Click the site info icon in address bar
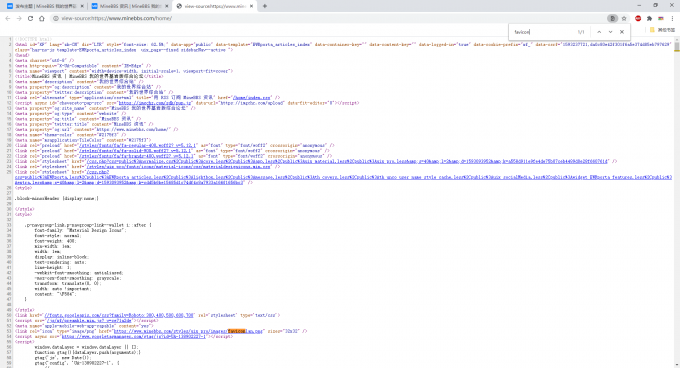Viewport: 680px width, 368px height. (56, 18)
